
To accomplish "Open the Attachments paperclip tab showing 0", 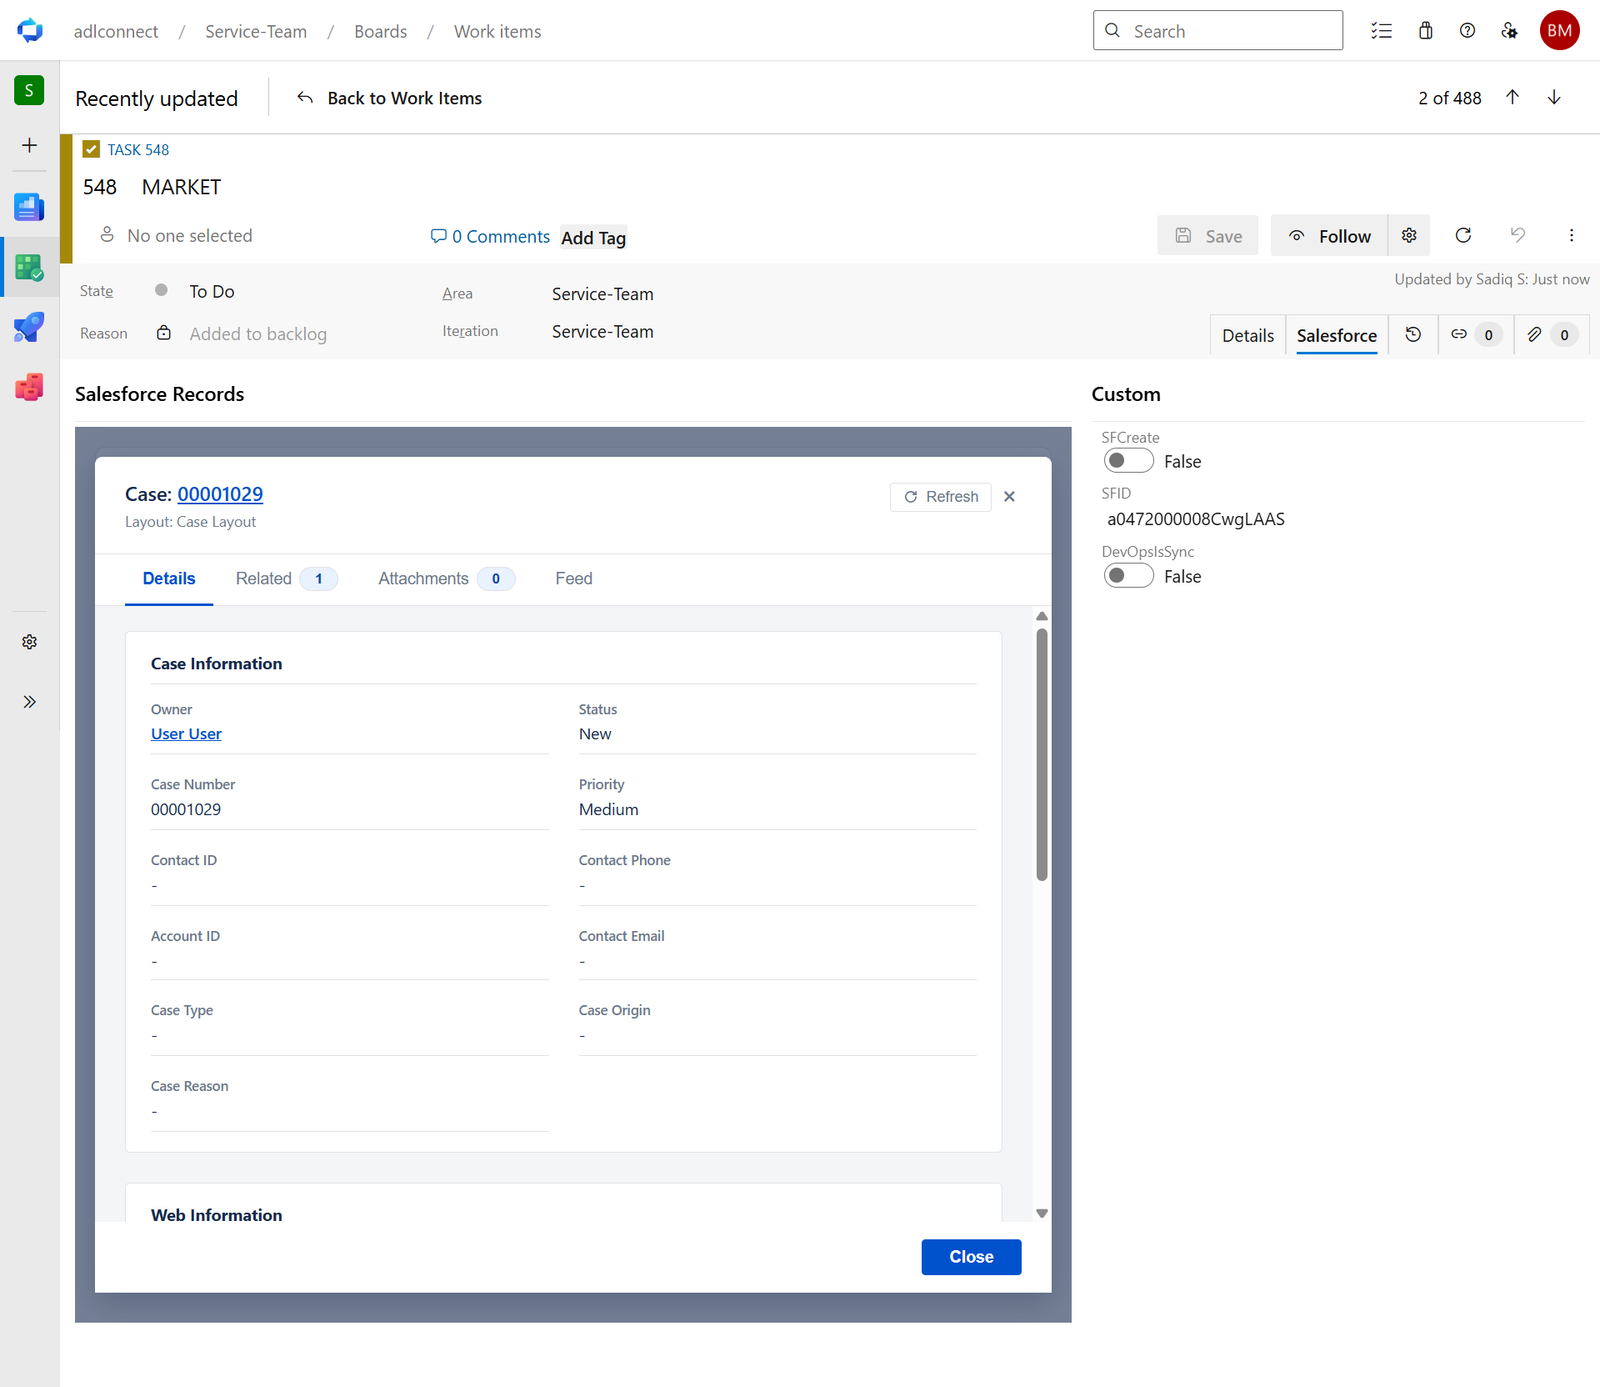I will click(x=1551, y=335).
